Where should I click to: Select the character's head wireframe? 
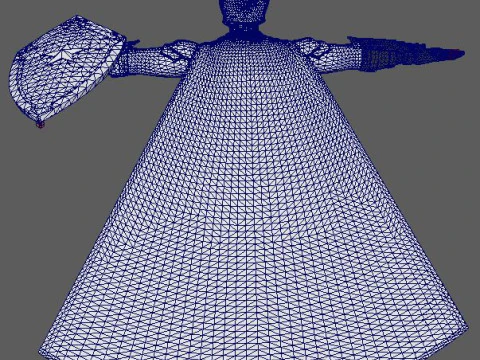243,13
